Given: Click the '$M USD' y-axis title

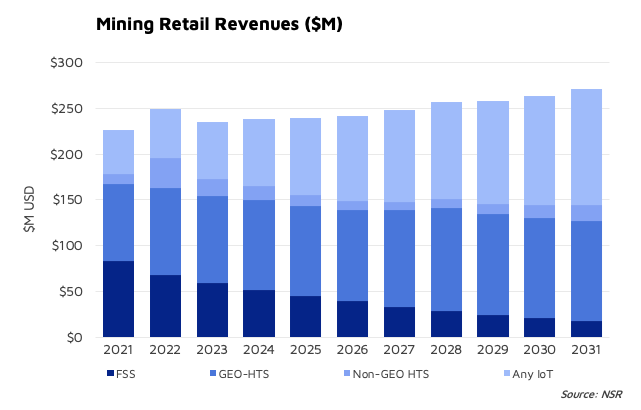Looking at the screenshot, I should 29,209.
